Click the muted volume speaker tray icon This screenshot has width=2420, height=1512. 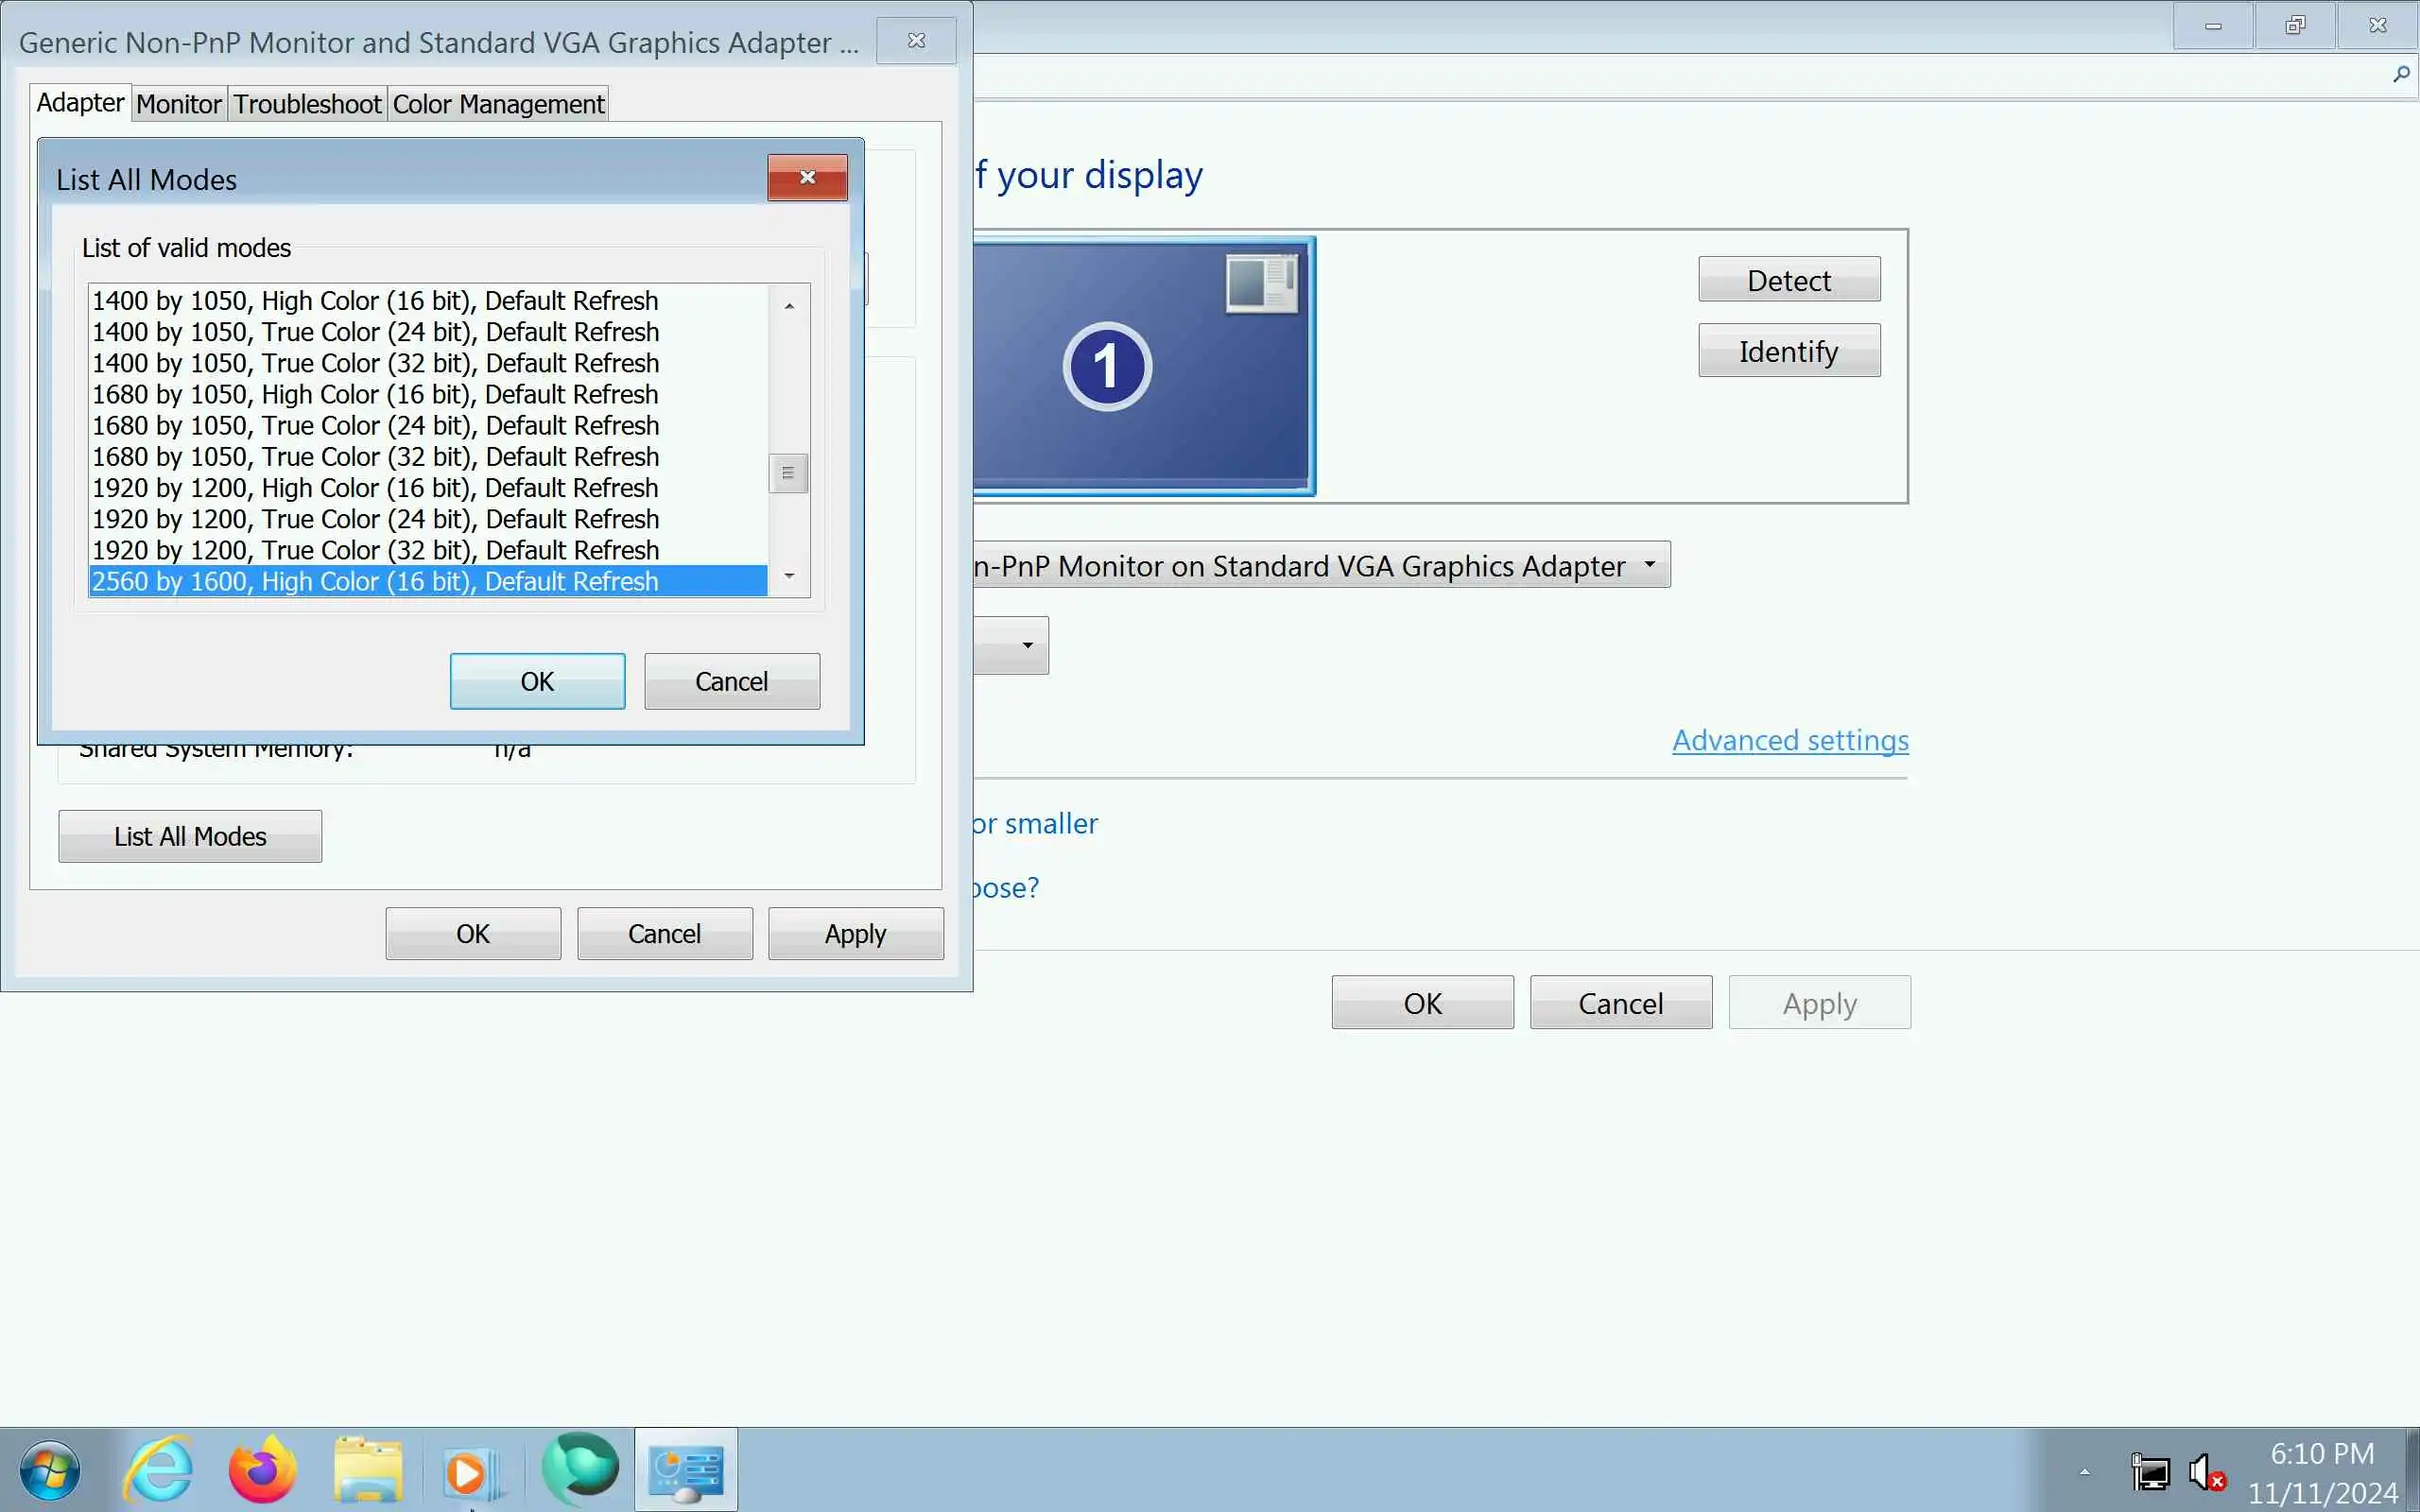pyautogui.click(x=2205, y=1472)
